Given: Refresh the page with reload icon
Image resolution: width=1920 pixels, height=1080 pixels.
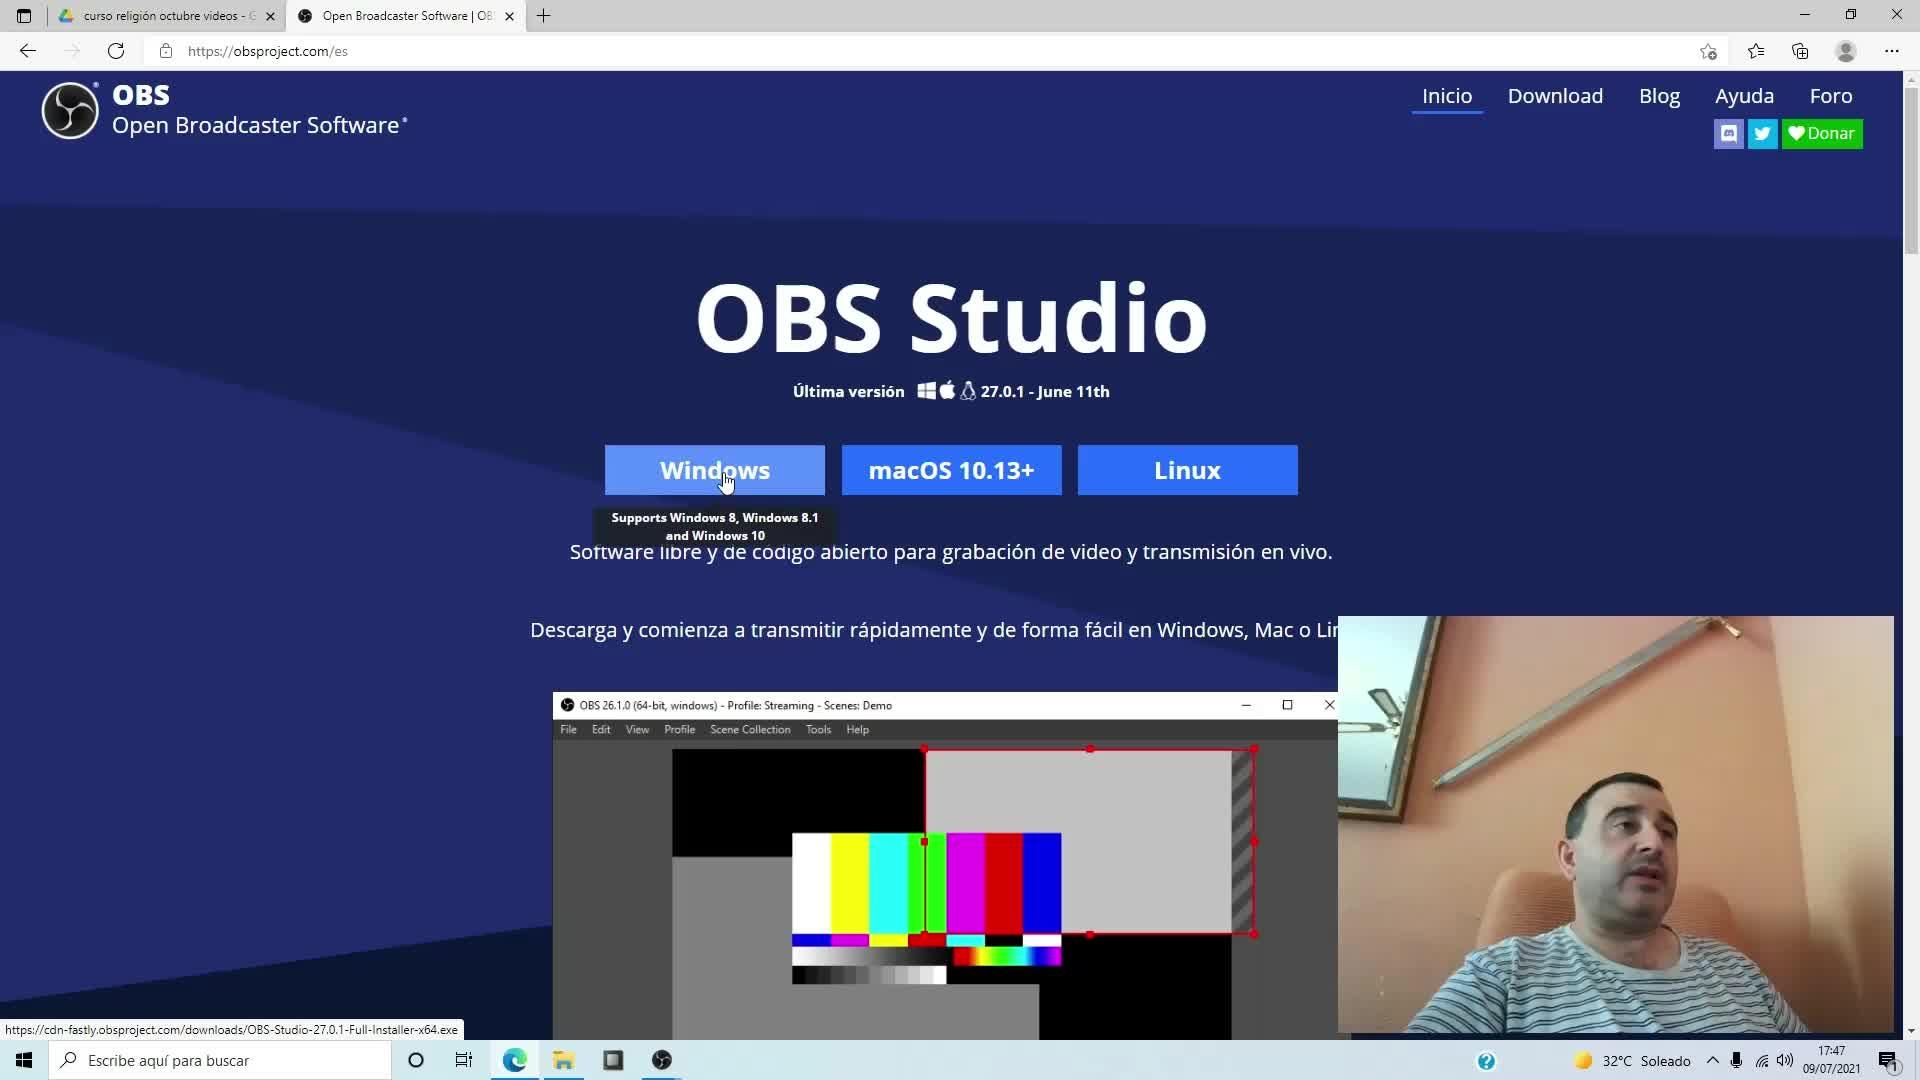Looking at the screenshot, I should tap(116, 51).
